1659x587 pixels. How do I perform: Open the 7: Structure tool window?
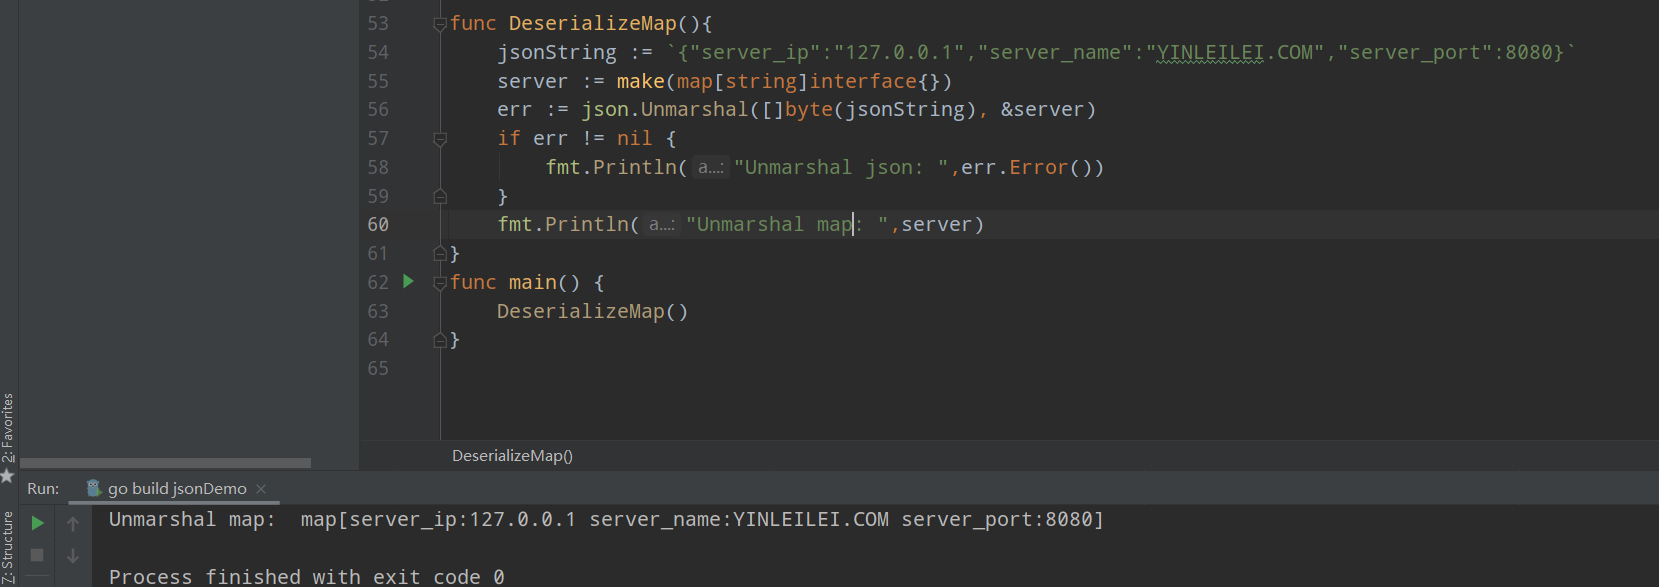point(8,546)
